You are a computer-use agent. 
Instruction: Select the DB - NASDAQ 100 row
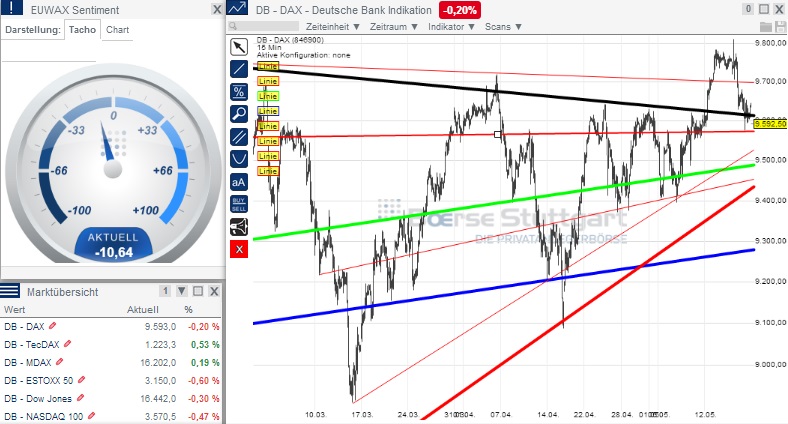[x=111, y=416]
